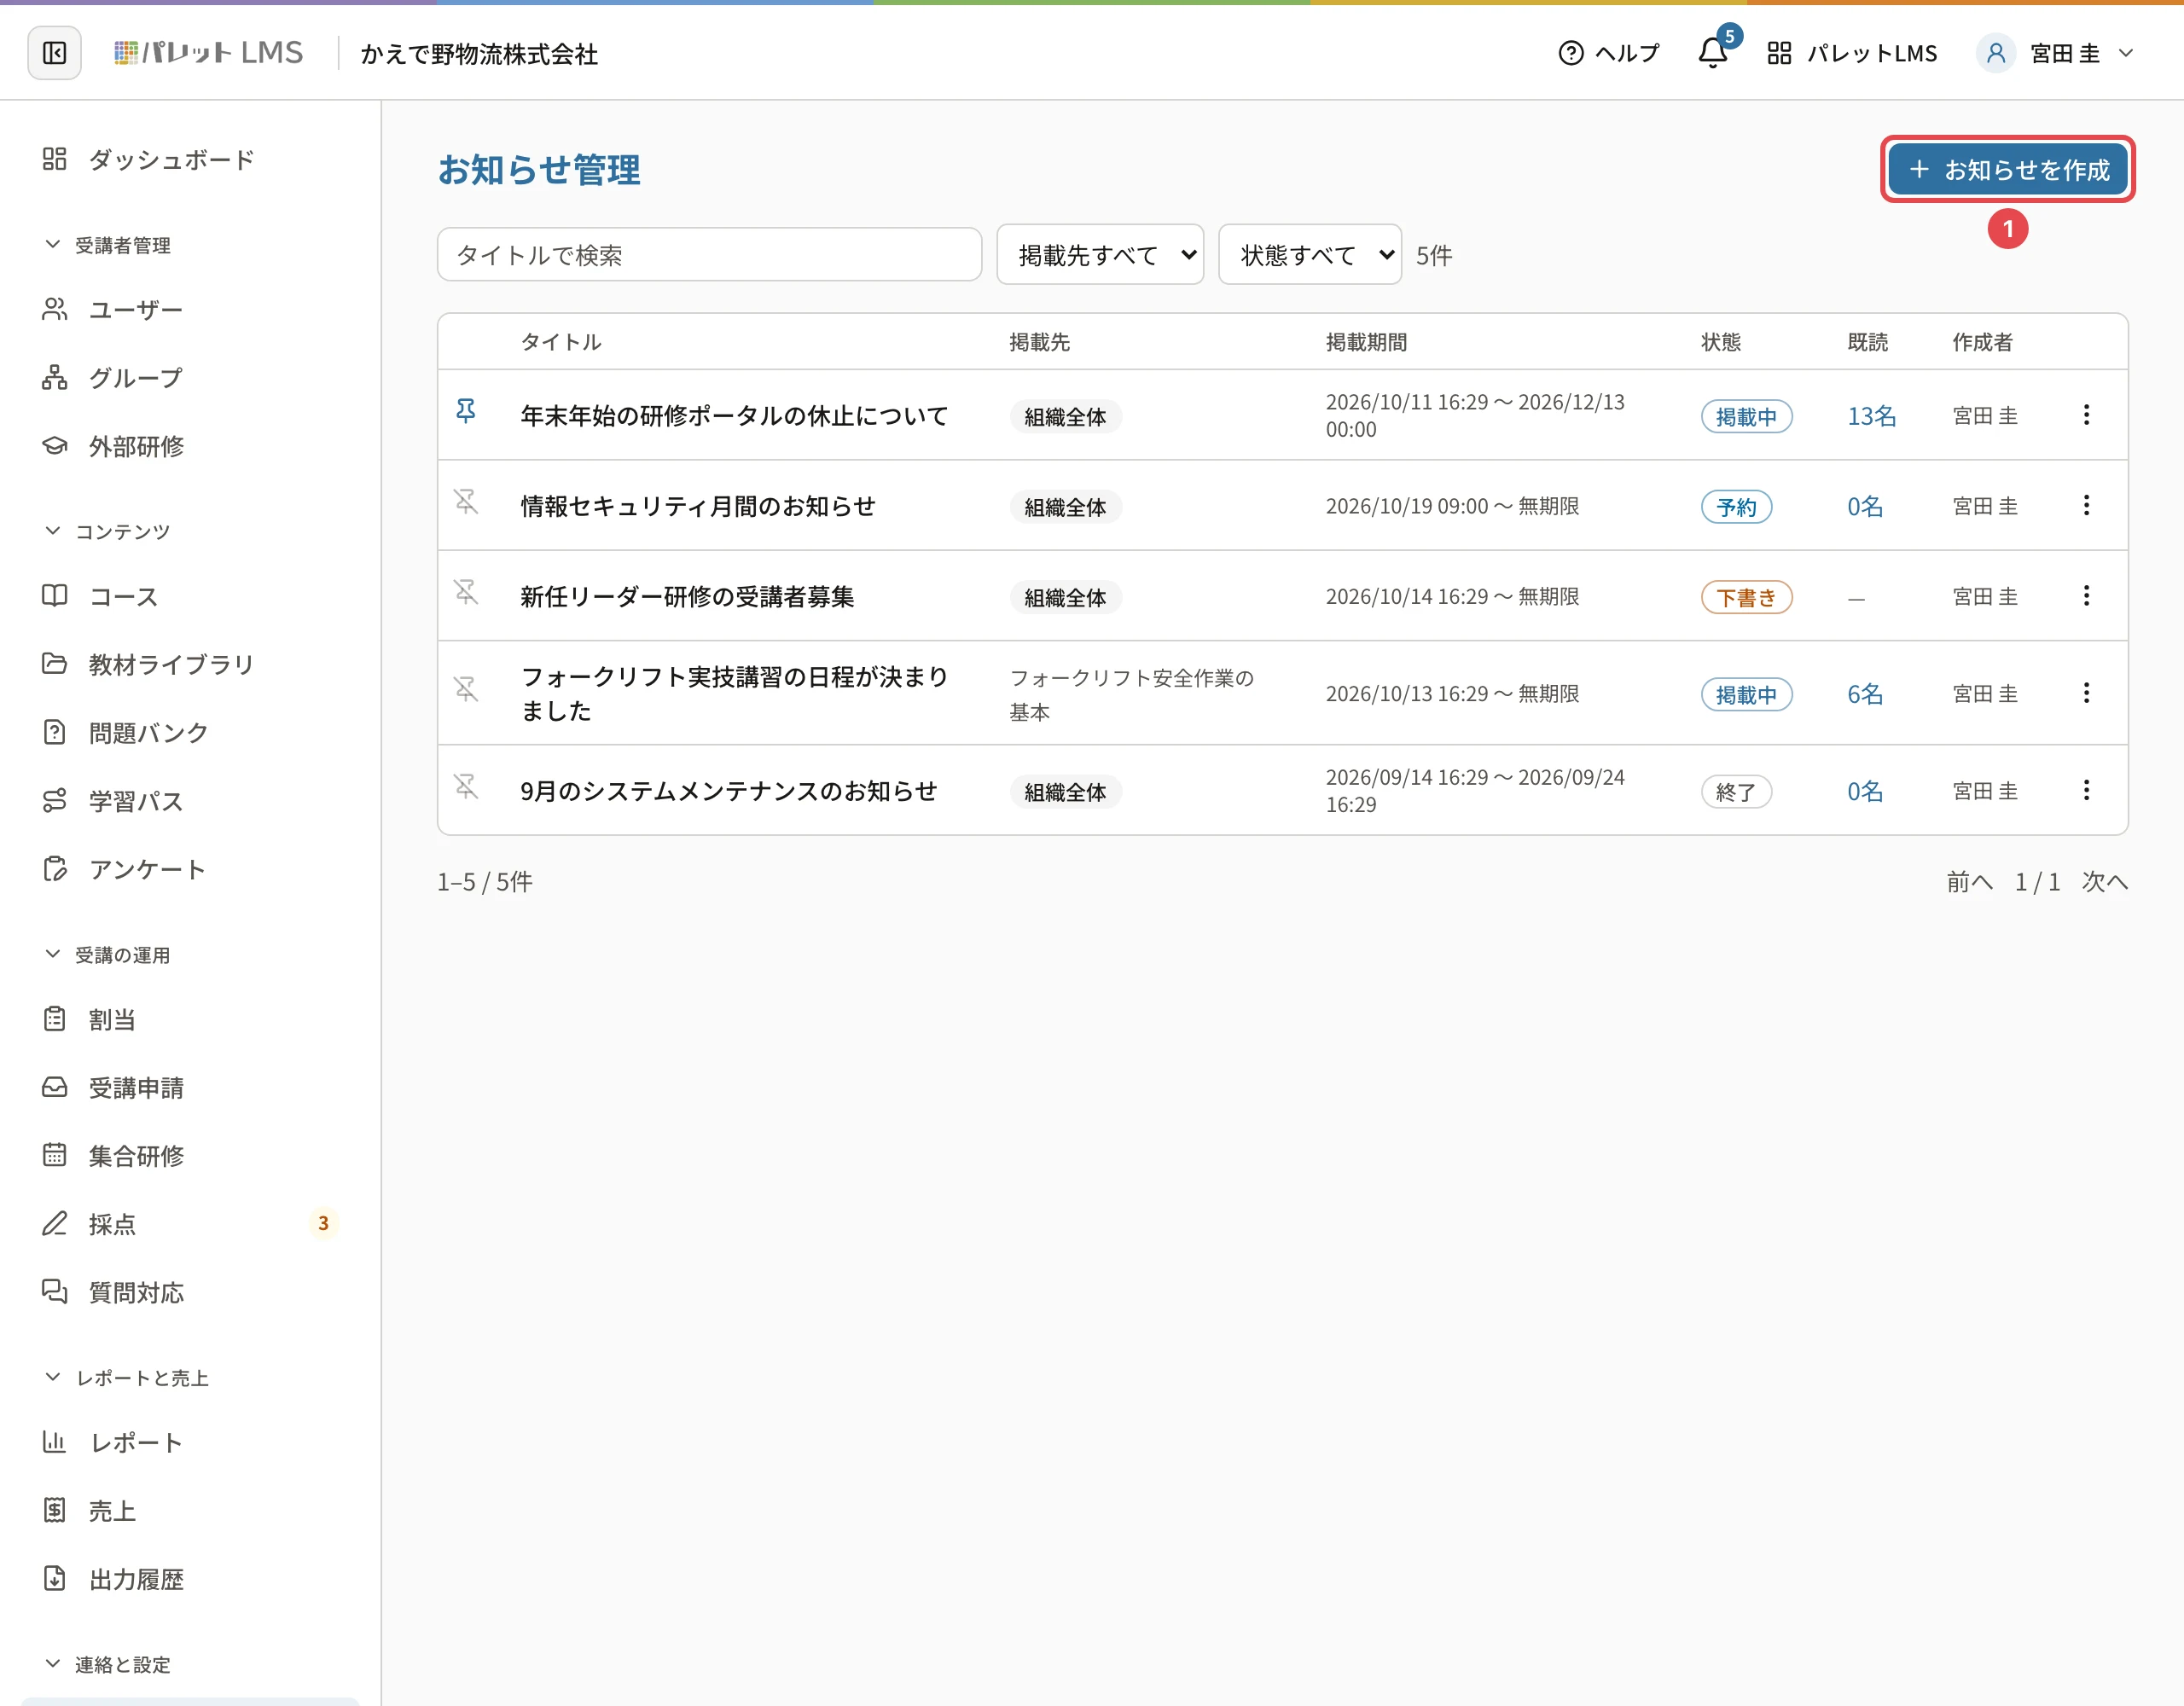This screenshot has height=1706, width=2184.
Task: Open more options for 9月のシステムメンテナンス row
Action: [2086, 790]
